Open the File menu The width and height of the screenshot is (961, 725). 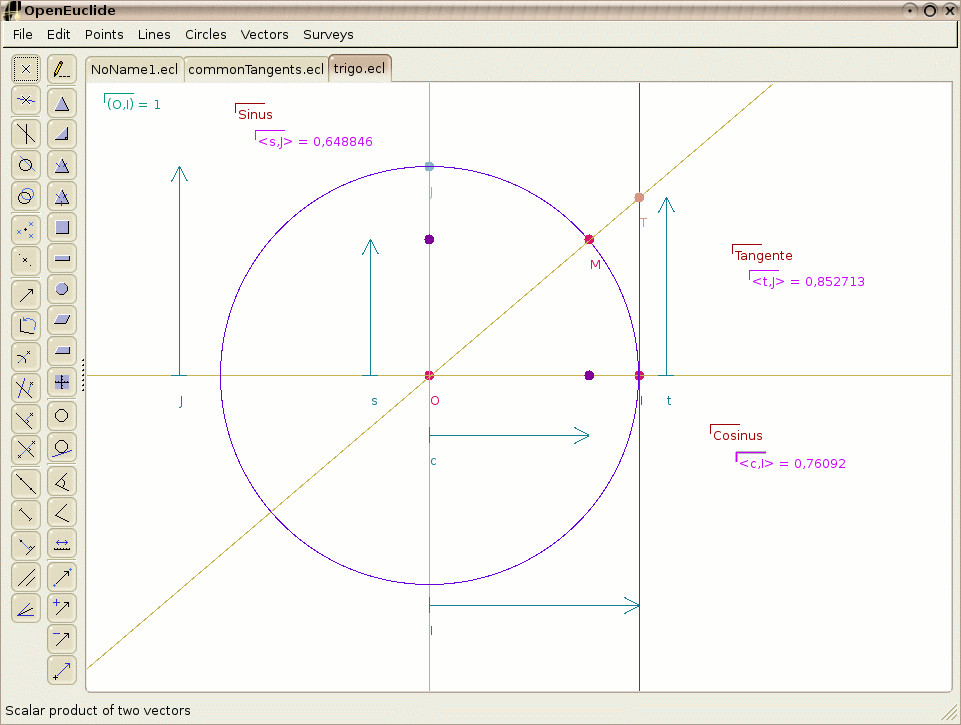pyautogui.click(x=23, y=34)
